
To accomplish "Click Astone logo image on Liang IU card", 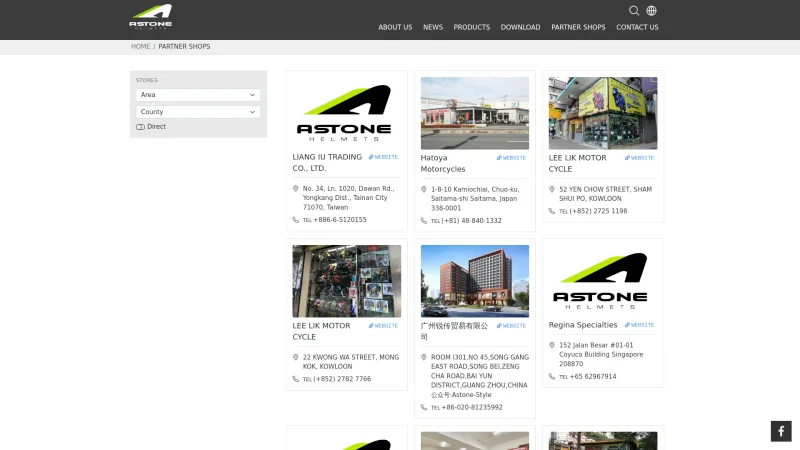I will coord(344,113).
